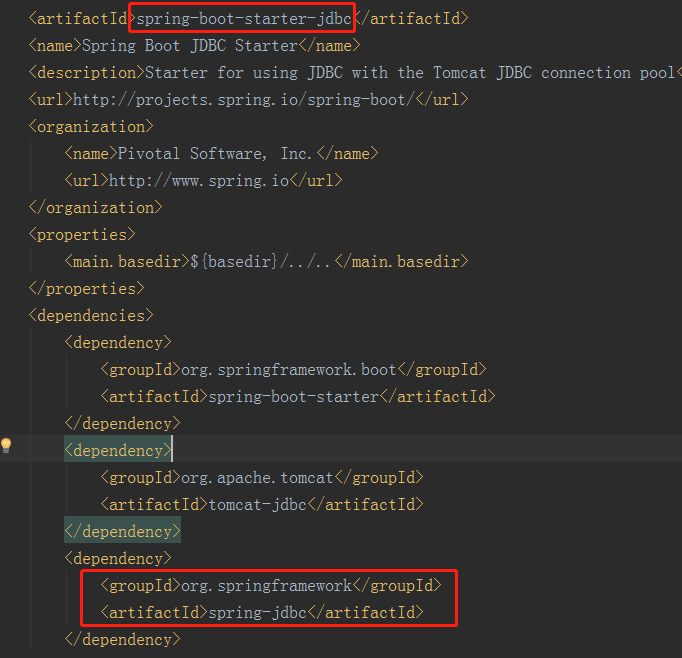Viewport: 682px width, 658px height.
Task: Click the opening dependencies tag
Action: click(x=91, y=316)
